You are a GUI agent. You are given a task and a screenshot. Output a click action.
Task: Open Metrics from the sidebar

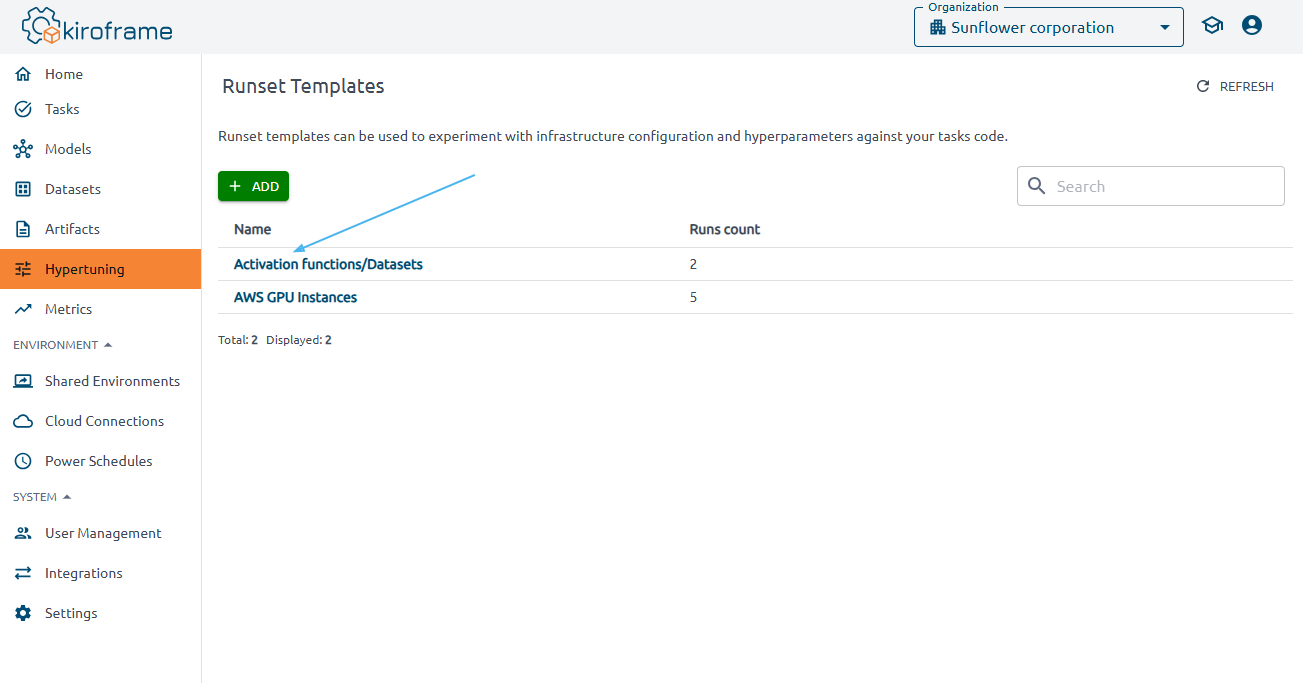tap(68, 309)
